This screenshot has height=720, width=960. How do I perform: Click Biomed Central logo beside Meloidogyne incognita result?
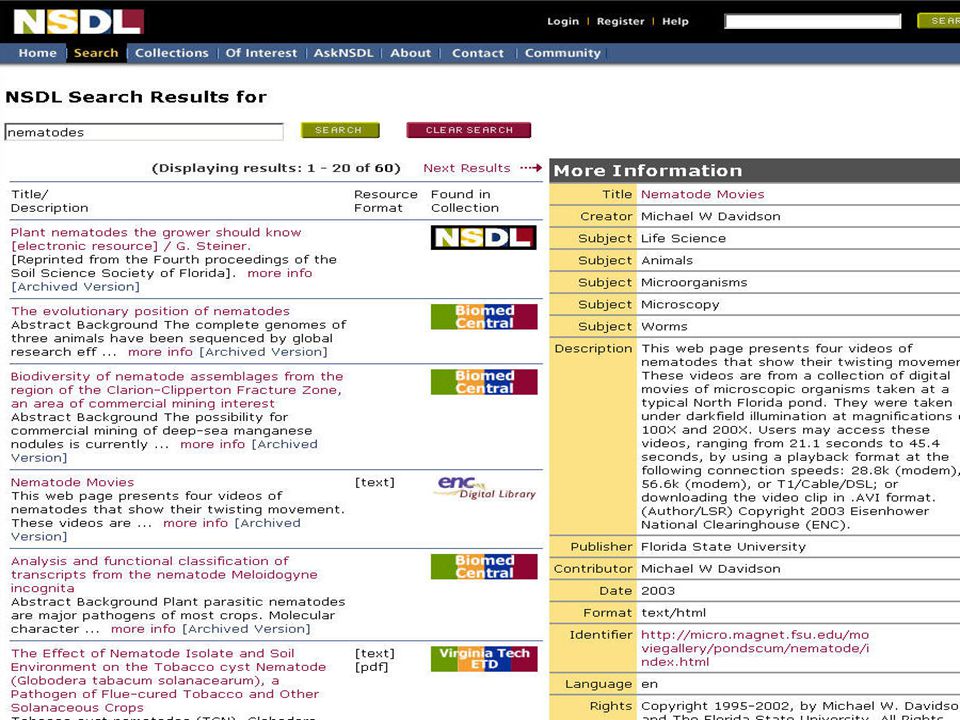484,566
